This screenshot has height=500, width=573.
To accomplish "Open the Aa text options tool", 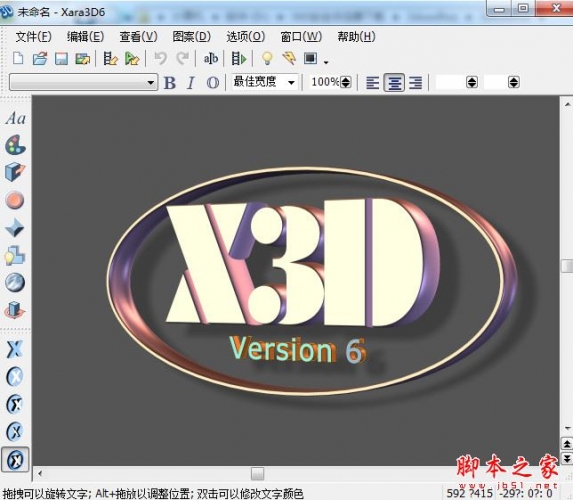I will click(x=15, y=119).
